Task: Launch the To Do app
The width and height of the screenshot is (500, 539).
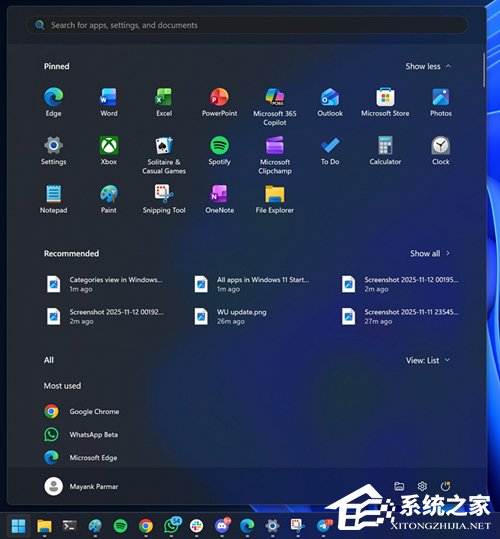Action: click(x=330, y=151)
